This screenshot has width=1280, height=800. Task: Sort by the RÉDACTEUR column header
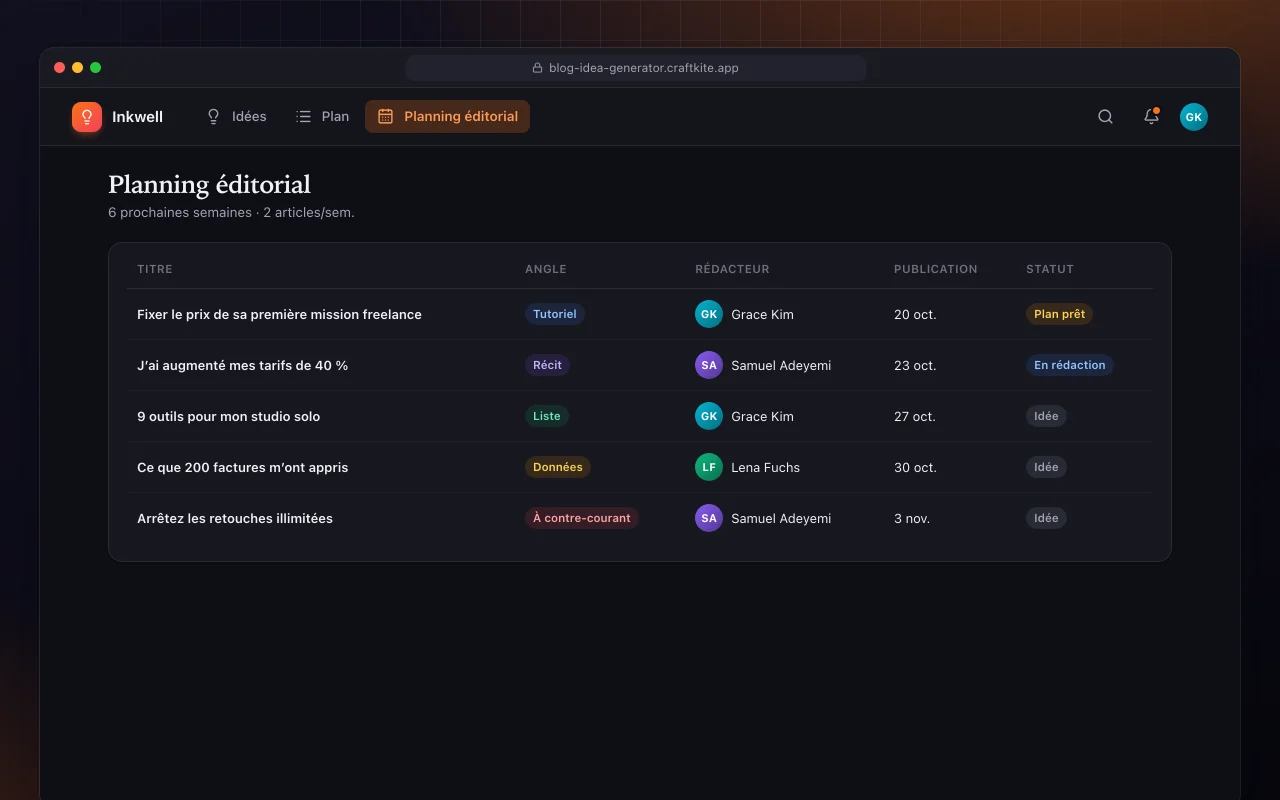click(732, 269)
